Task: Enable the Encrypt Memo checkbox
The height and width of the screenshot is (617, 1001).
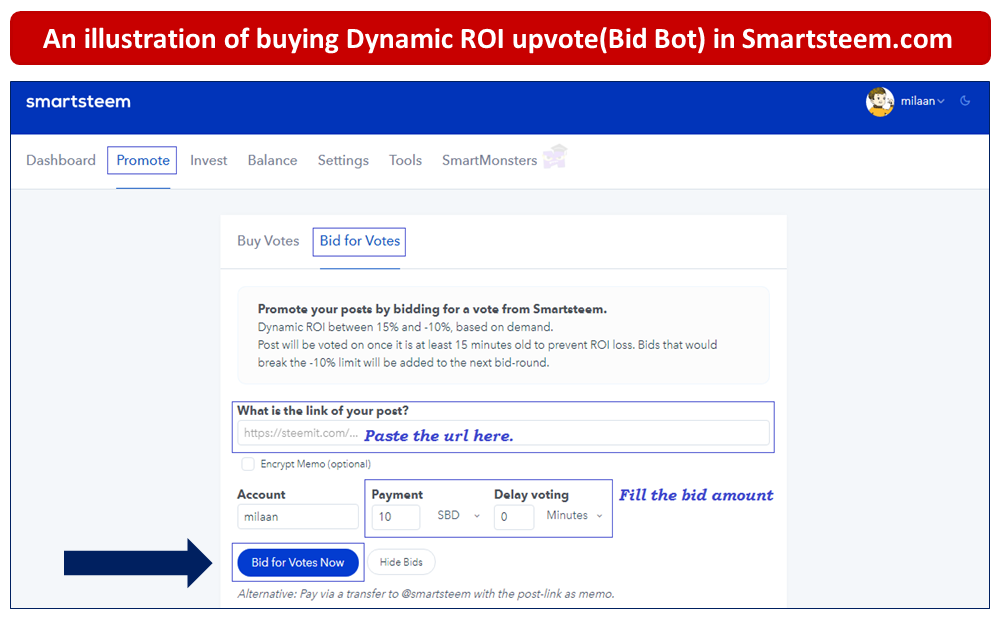Action: pyautogui.click(x=248, y=464)
